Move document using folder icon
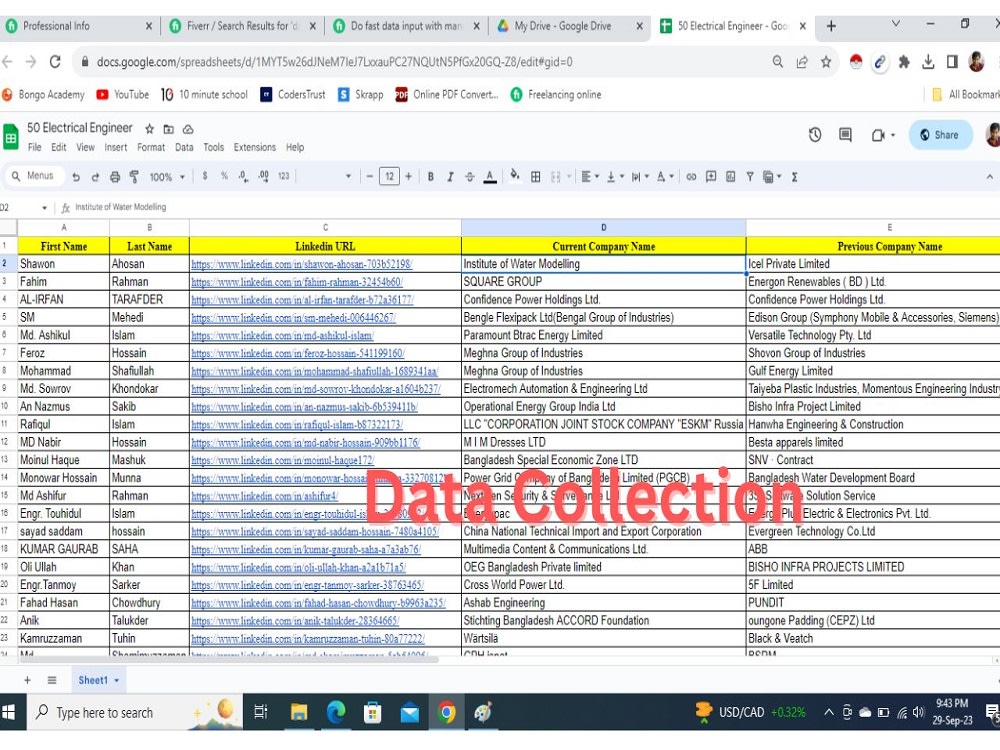Screen dimensions: 1000x750 [168, 129]
